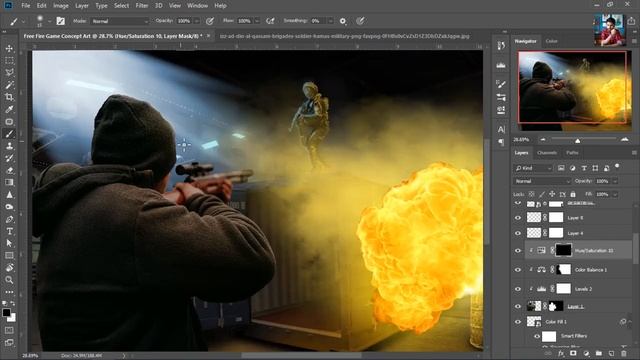
Task: Select the Eyedropper tool
Action: click(x=9, y=109)
